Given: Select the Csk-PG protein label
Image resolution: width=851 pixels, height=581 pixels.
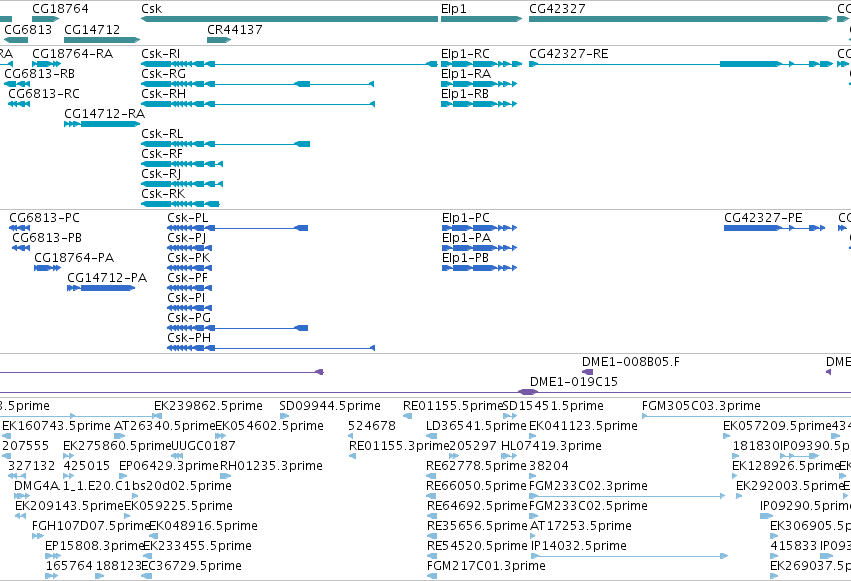Looking at the screenshot, I should 189,318.
